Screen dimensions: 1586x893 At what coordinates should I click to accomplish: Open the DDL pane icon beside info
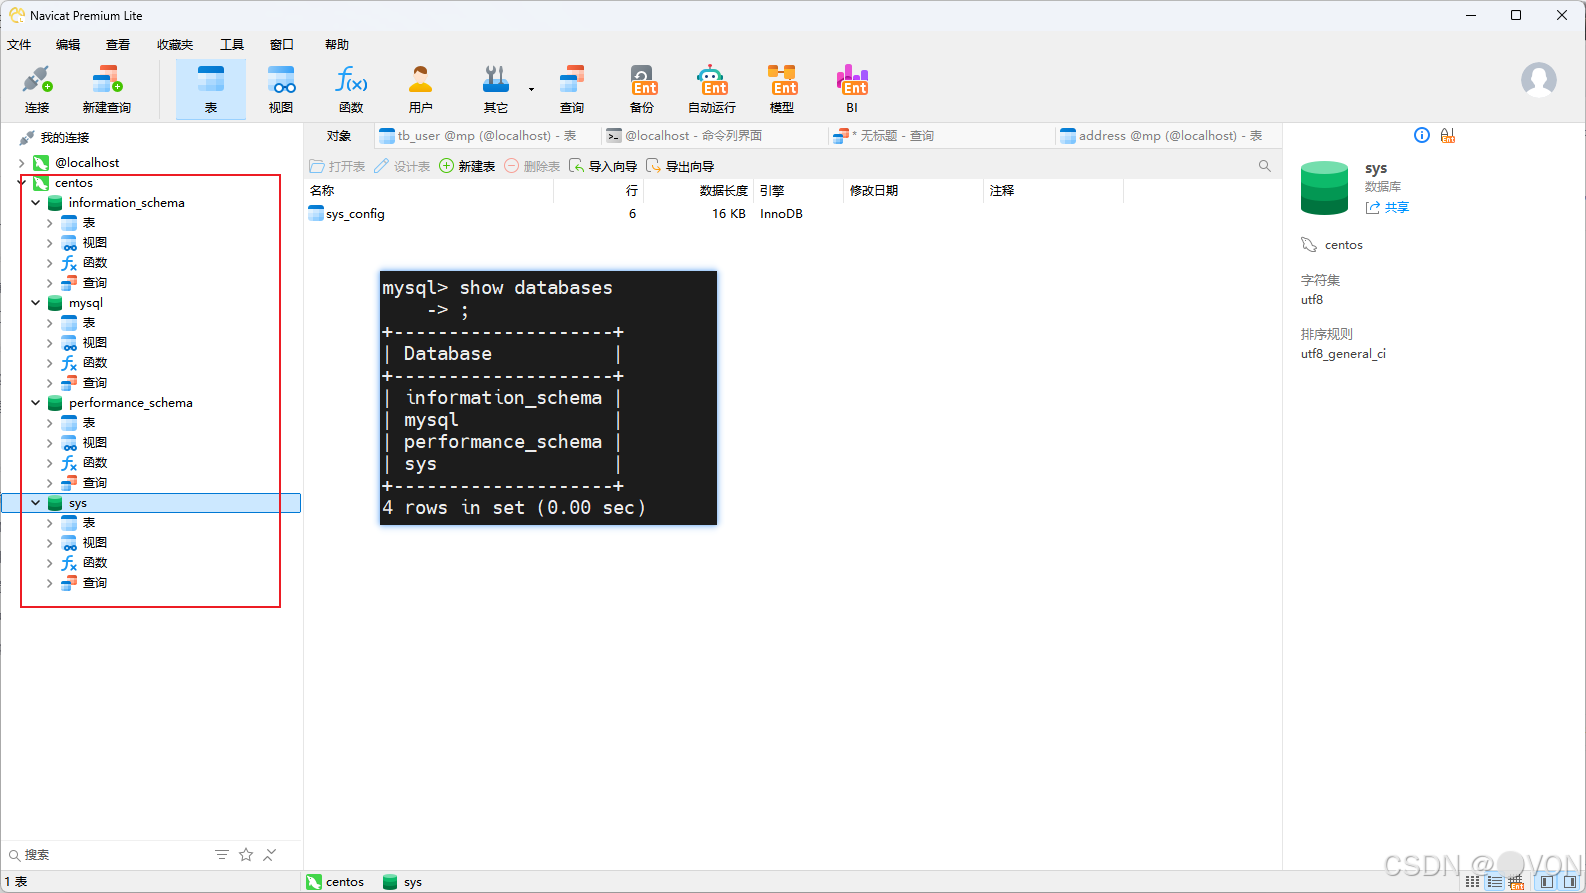coord(1448,135)
